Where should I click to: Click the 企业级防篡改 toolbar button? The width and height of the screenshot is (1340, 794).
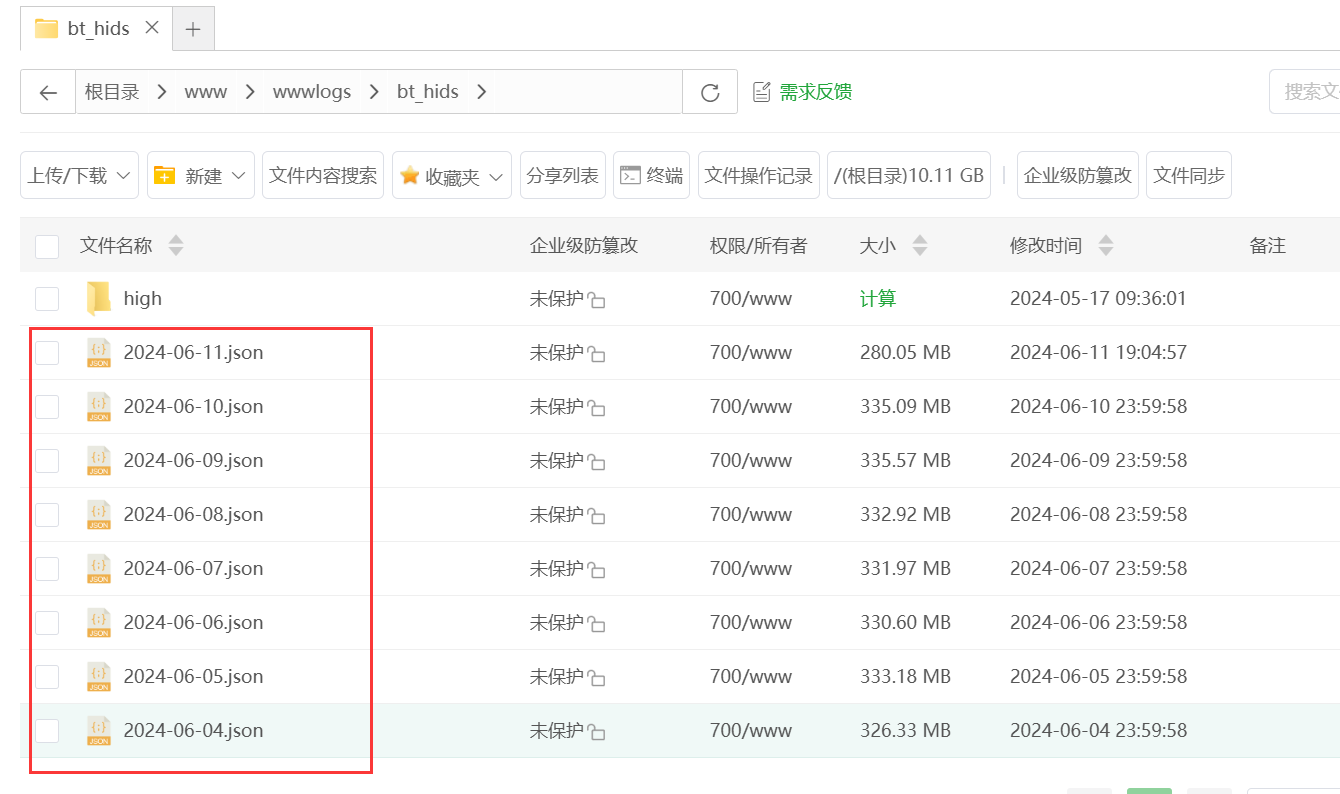point(1078,176)
